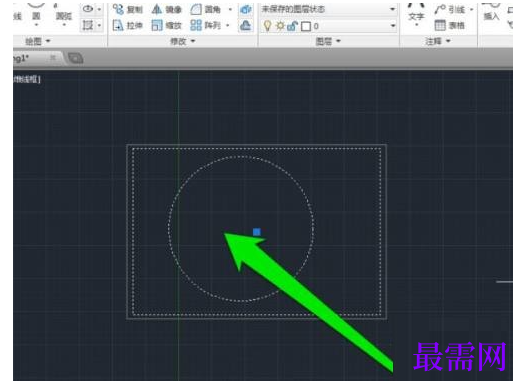525x388 pixels.
Task: Select the Array (阵列) tool
Action: click(x=205, y=25)
